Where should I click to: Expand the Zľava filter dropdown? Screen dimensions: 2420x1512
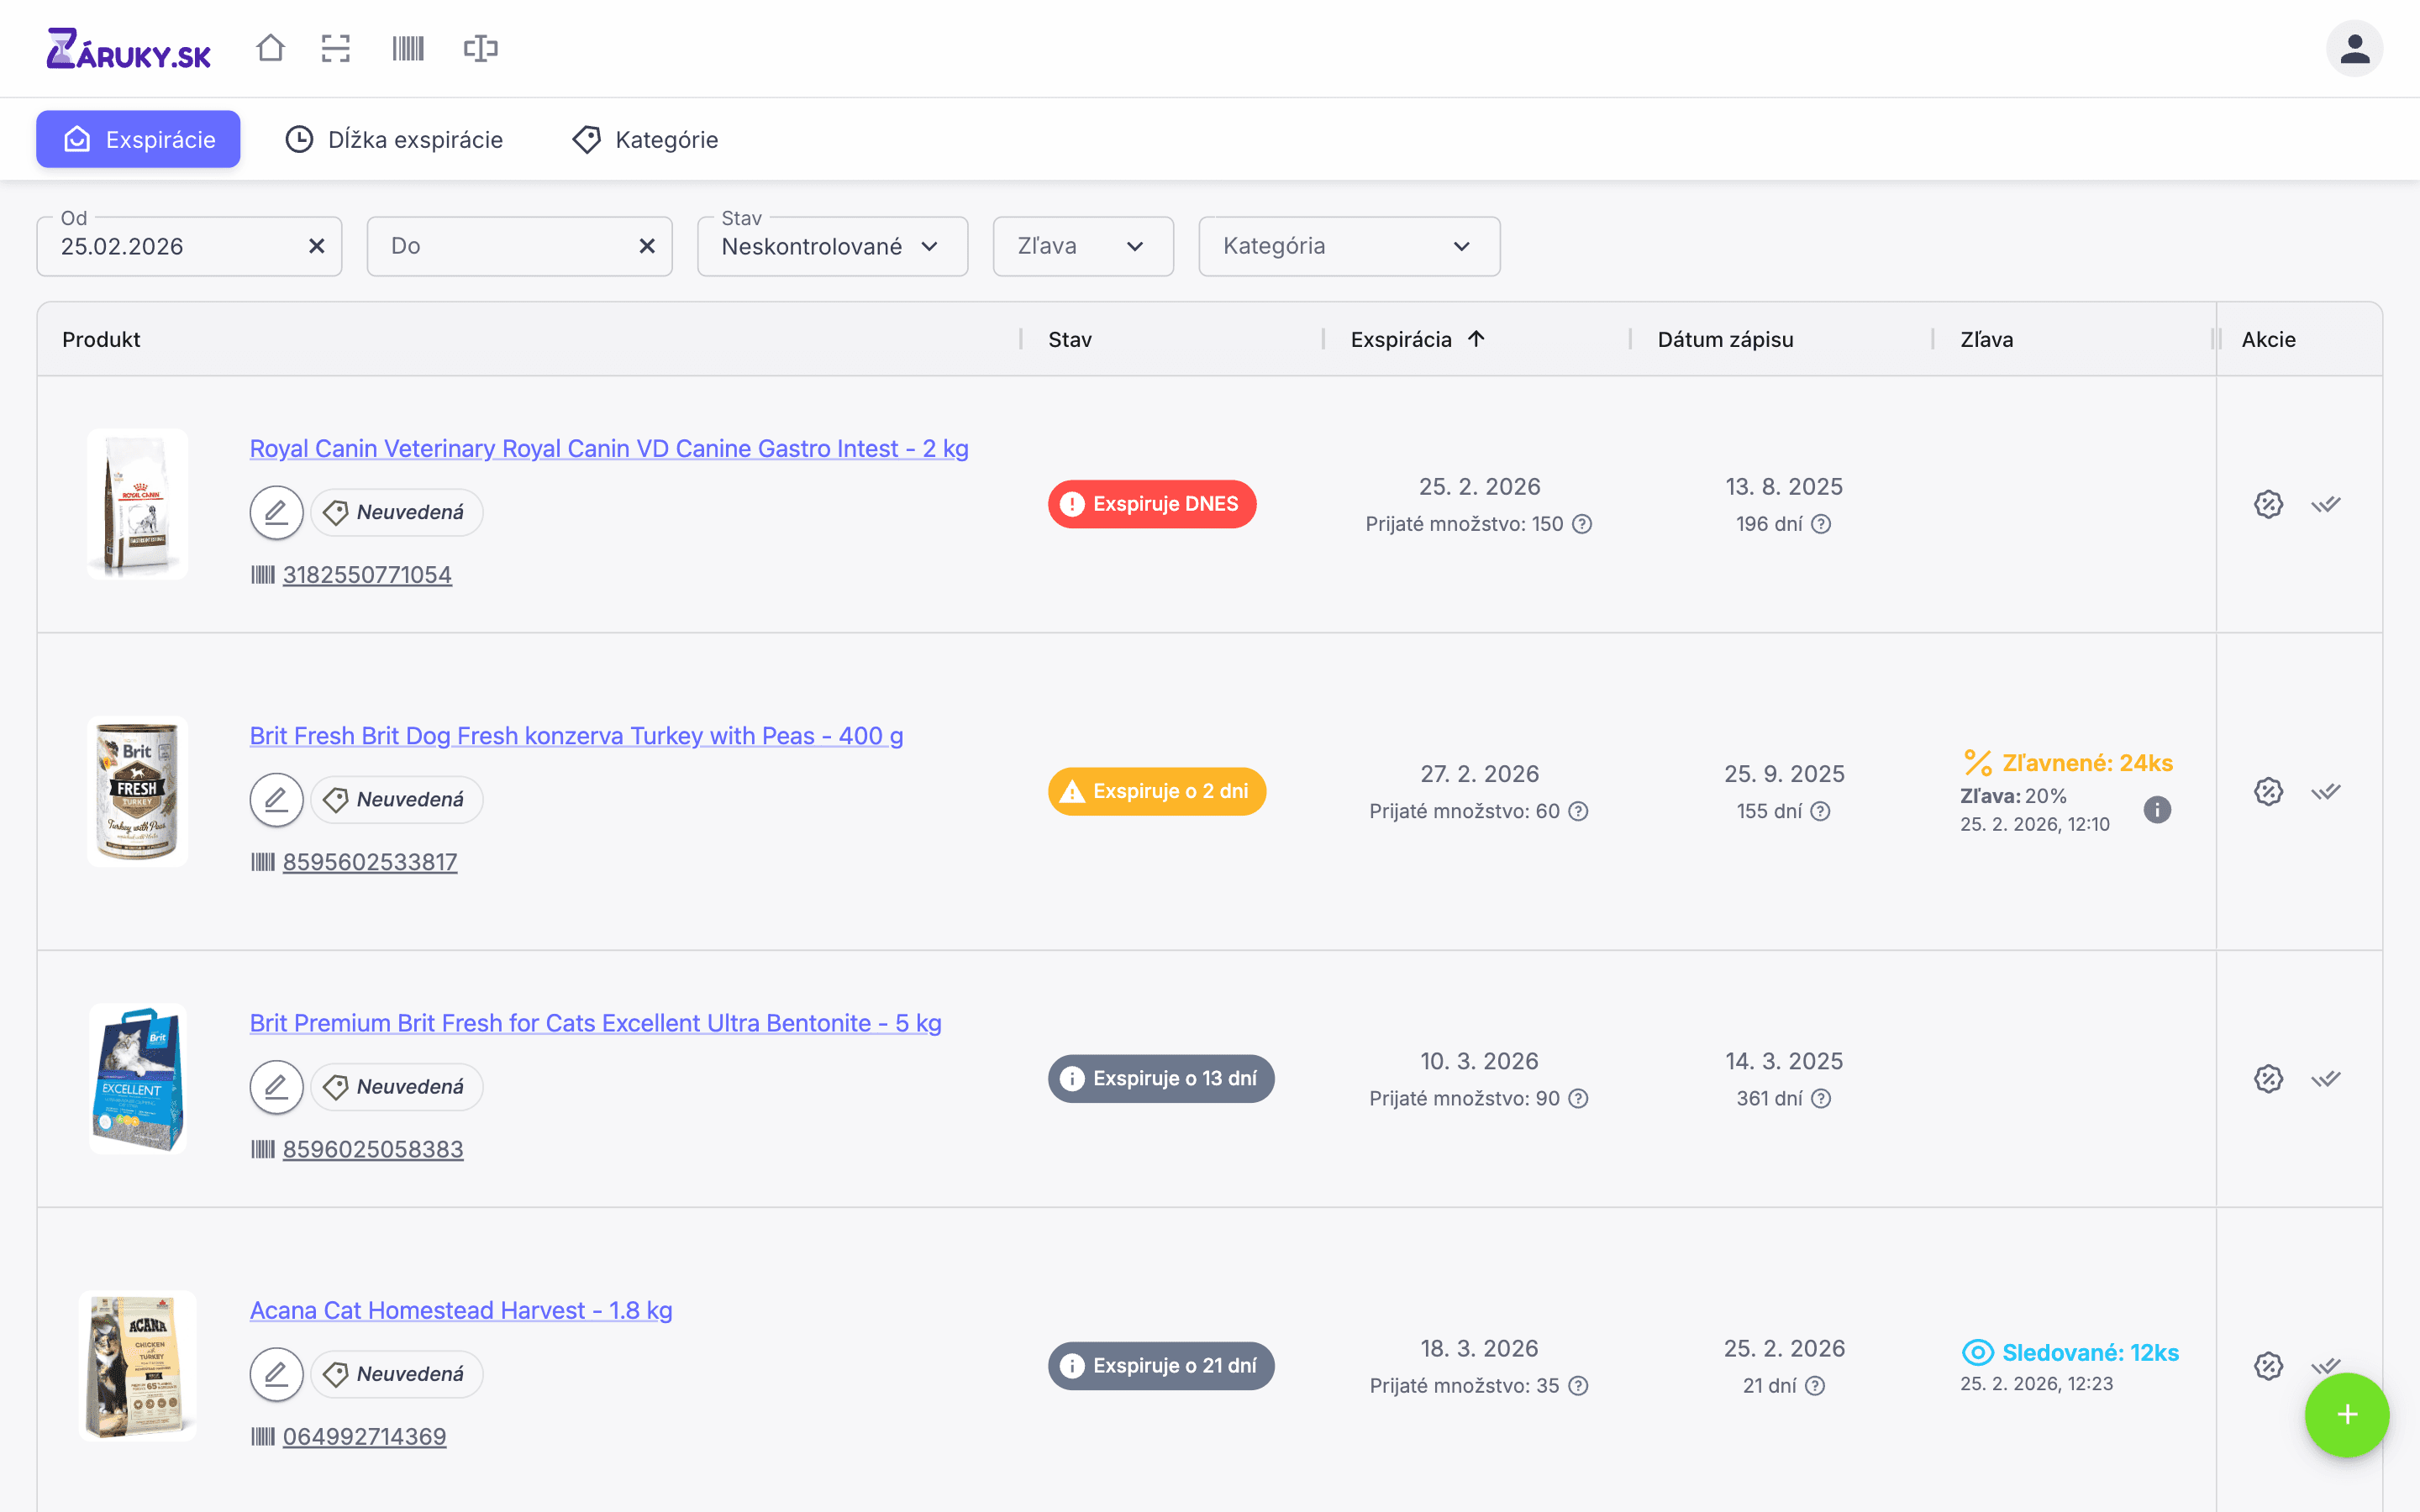point(1083,246)
